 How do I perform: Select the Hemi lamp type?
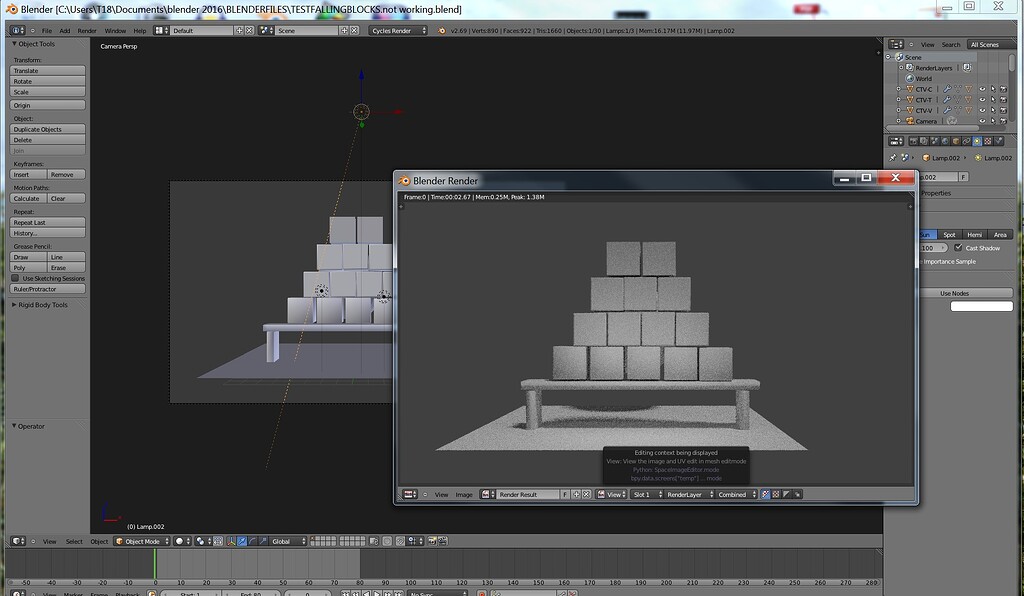(974, 235)
